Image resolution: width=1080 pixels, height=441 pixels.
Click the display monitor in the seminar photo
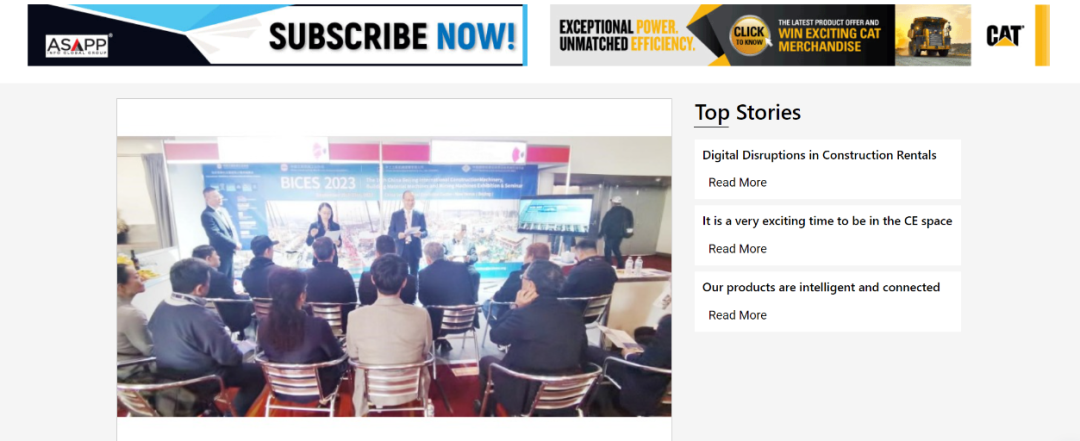tap(555, 216)
